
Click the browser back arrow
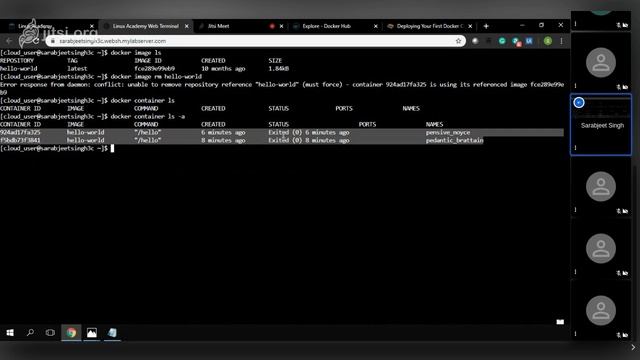tap(9, 41)
